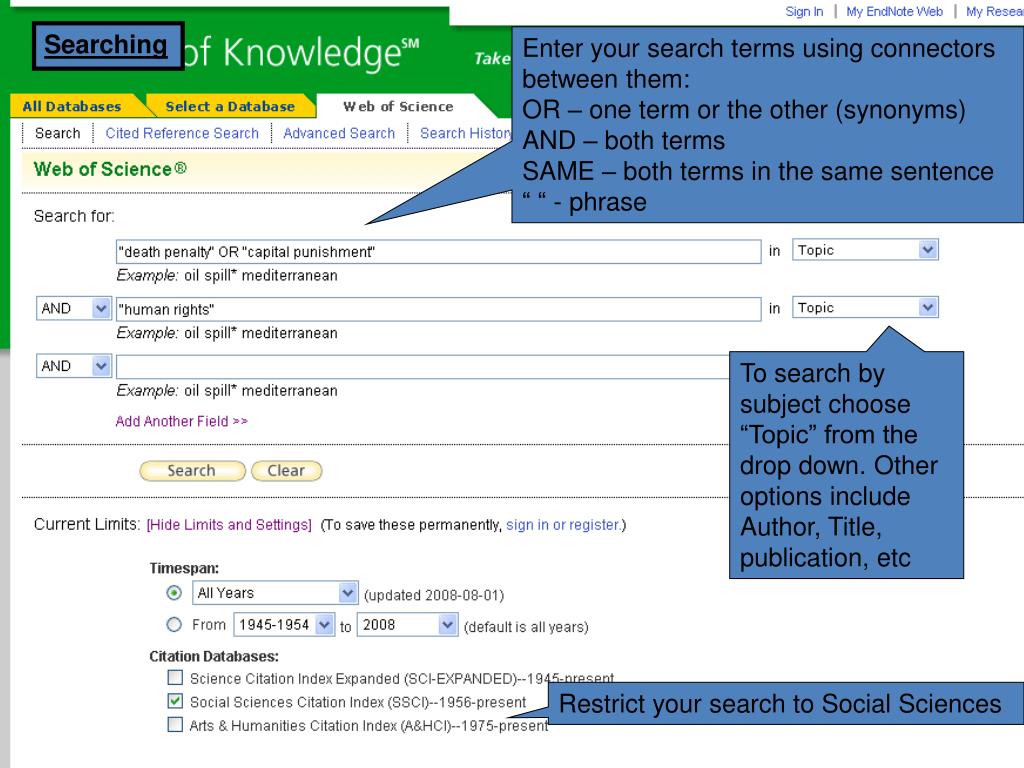
Task: Open My EndNote Web link
Action: (x=894, y=12)
